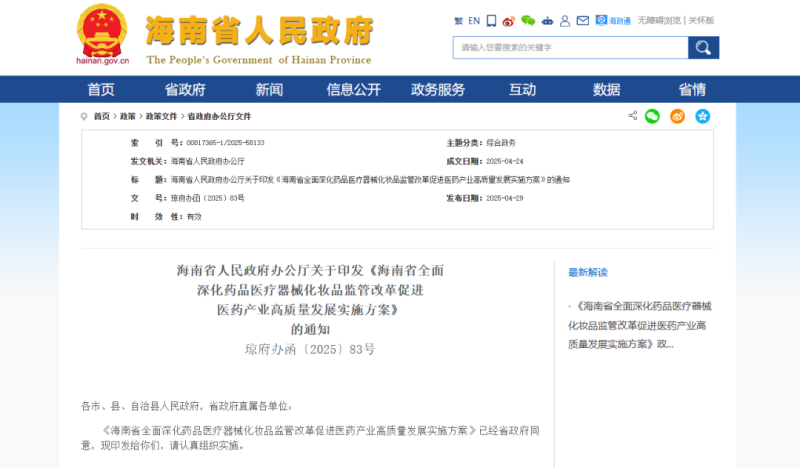Screen dimensions: 800x468
Task: Open the Weibo icon in top header
Action: pyautogui.click(x=508, y=20)
